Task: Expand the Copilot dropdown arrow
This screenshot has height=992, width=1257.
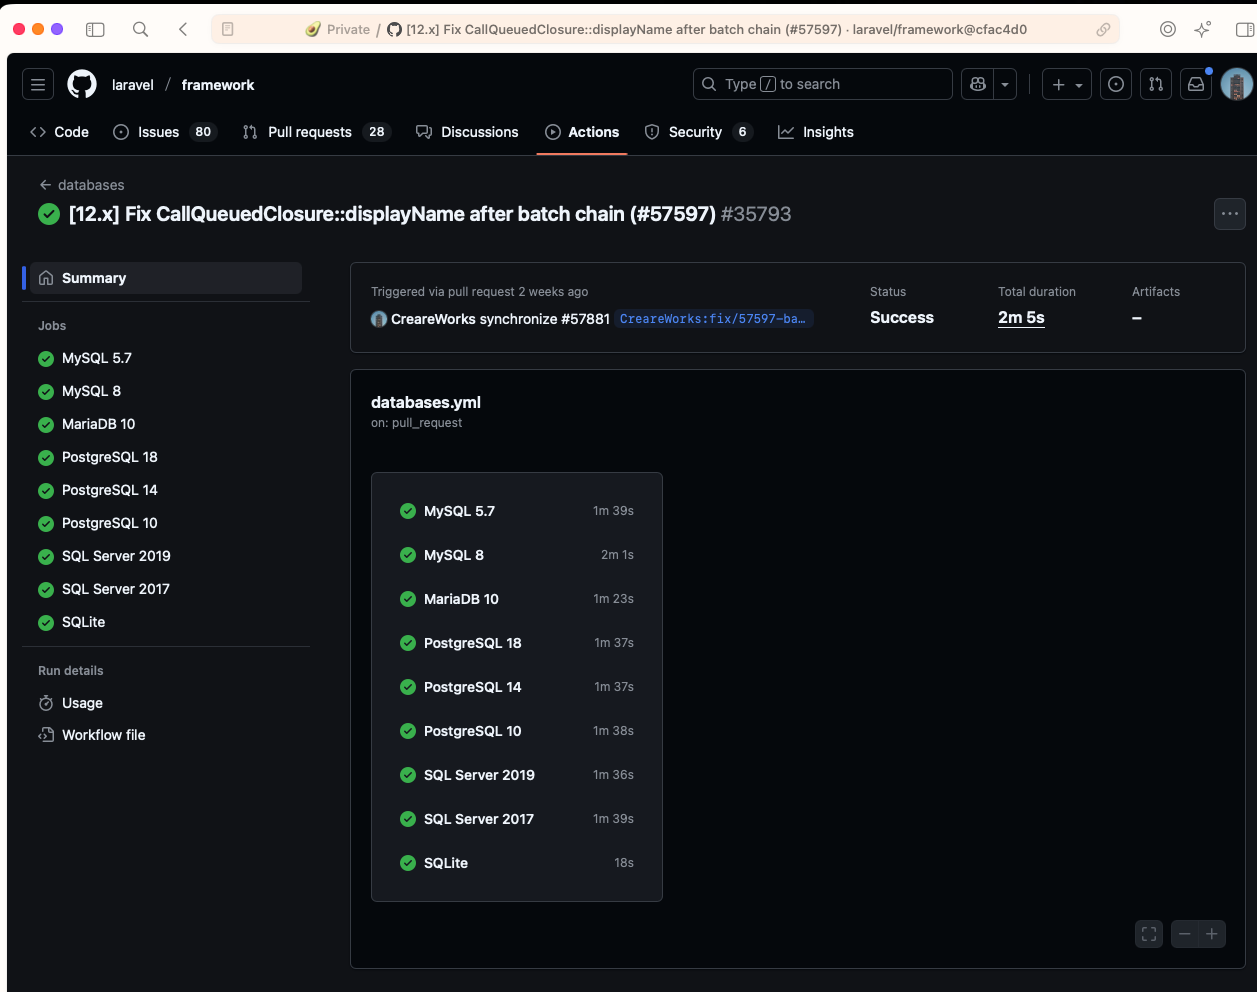Action: (x=1005, y=85)
